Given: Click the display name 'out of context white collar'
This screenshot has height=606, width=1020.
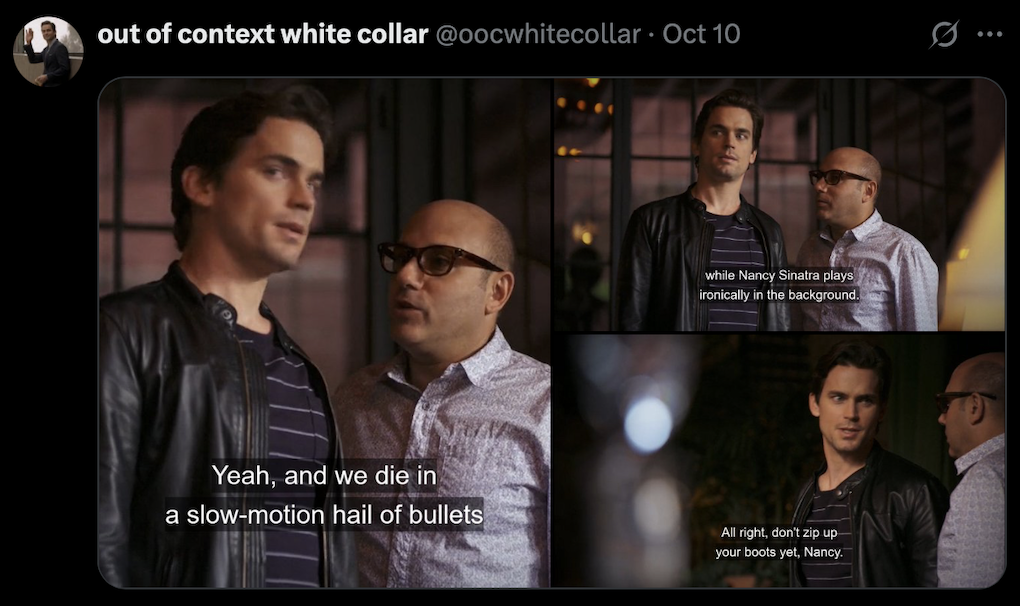Looking at the screenshot, I should 263,34.
